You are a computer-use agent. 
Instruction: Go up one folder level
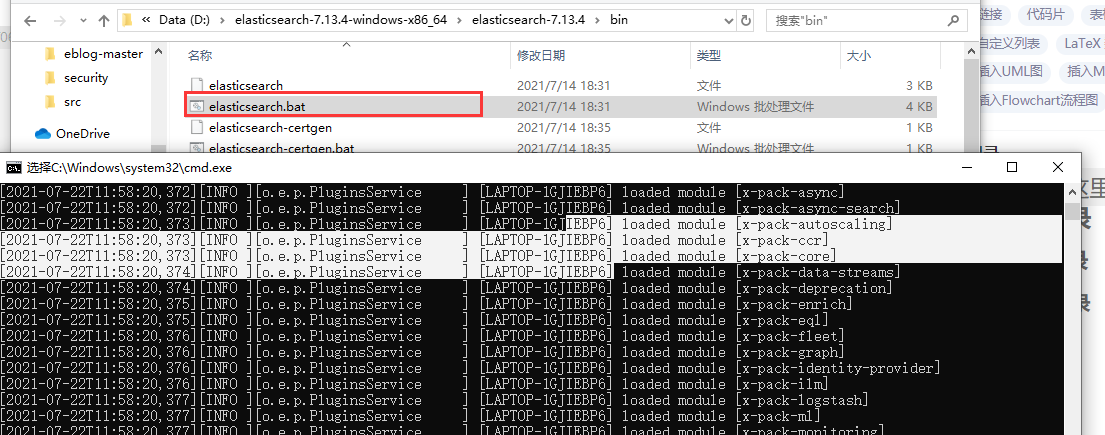pyautogui.click(x=104, y=20)
